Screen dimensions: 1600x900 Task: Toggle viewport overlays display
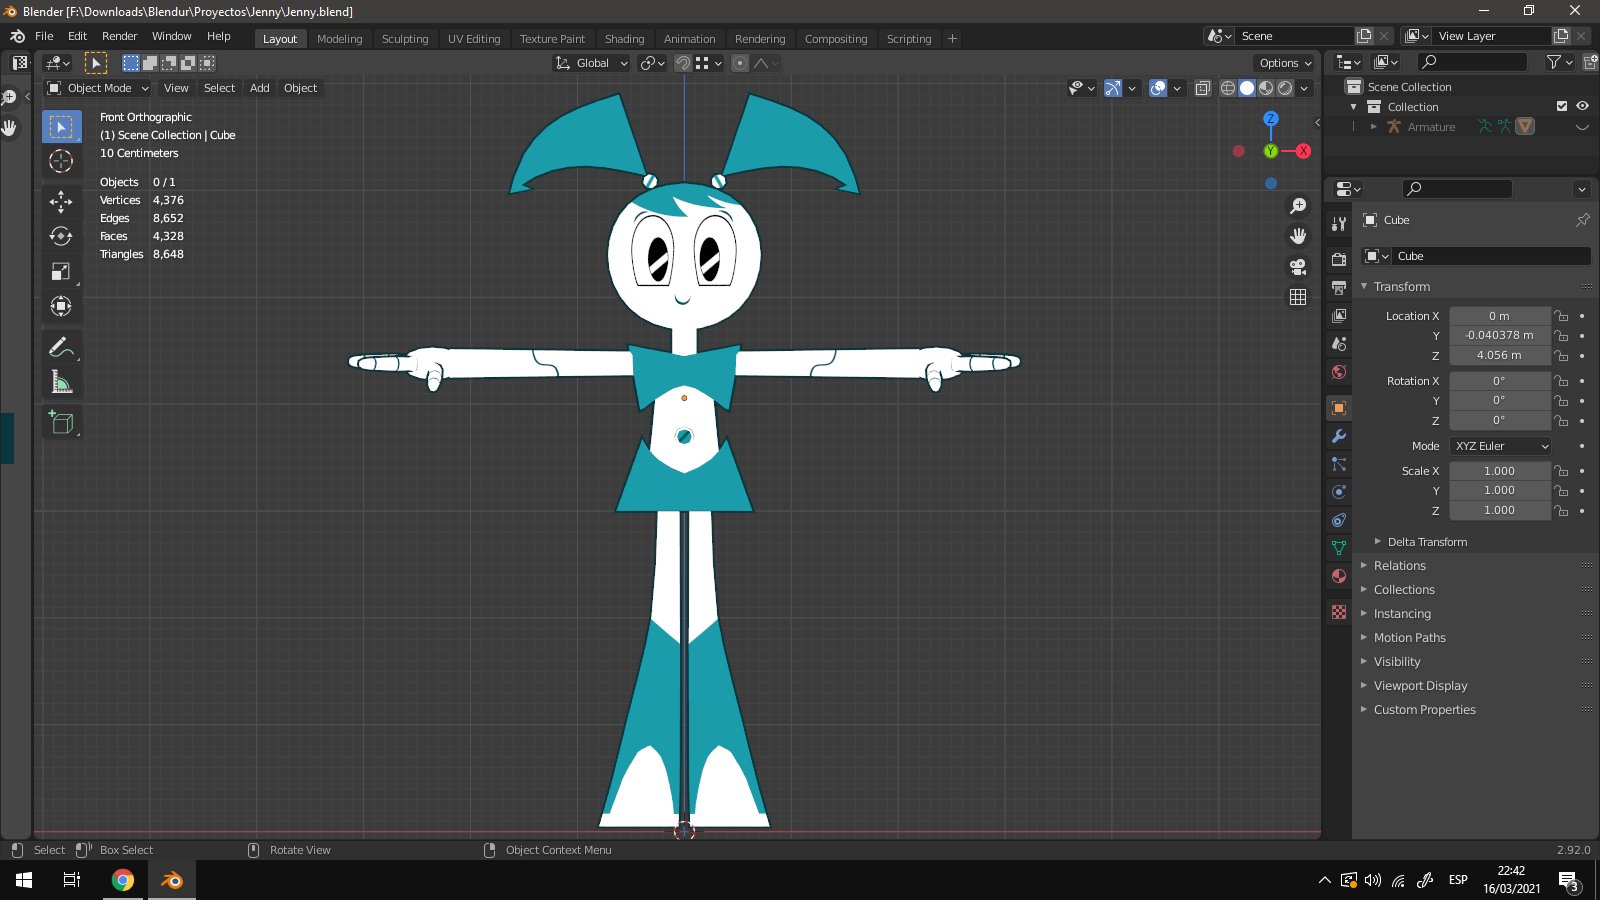pyautogui.click(x=1158, y=88)
